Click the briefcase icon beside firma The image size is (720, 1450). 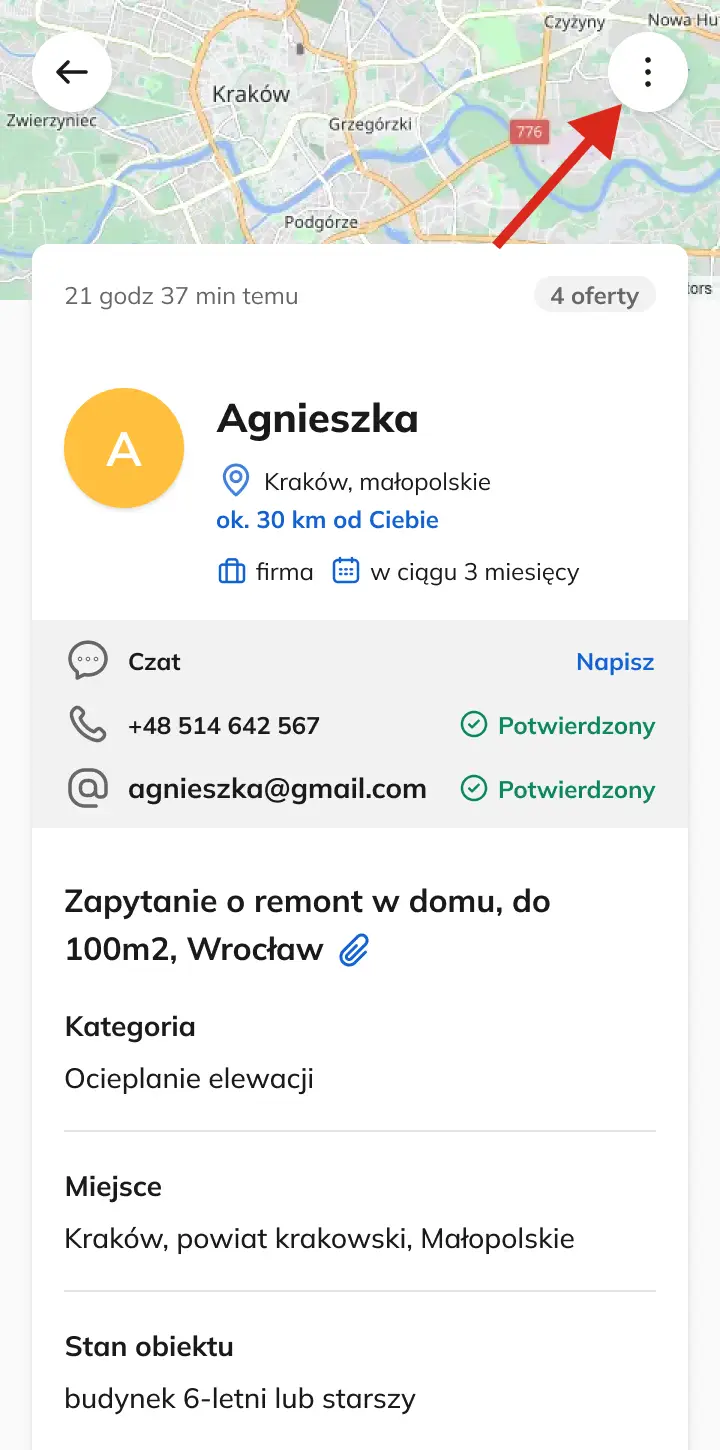[232, 572]
